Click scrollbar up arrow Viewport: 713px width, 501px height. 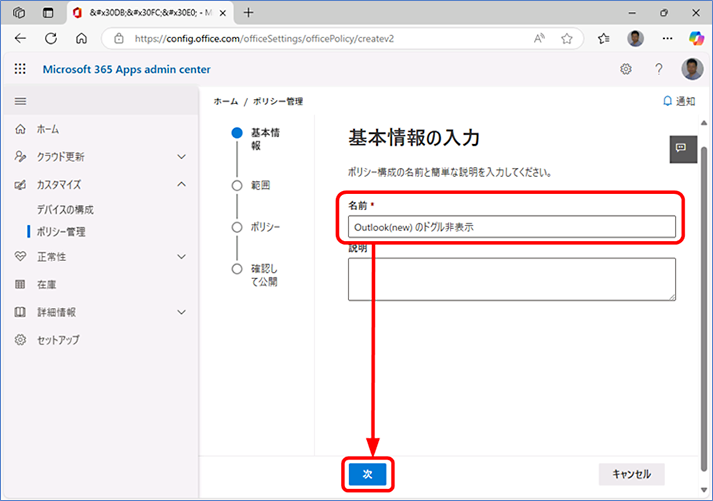coord(704,123)
